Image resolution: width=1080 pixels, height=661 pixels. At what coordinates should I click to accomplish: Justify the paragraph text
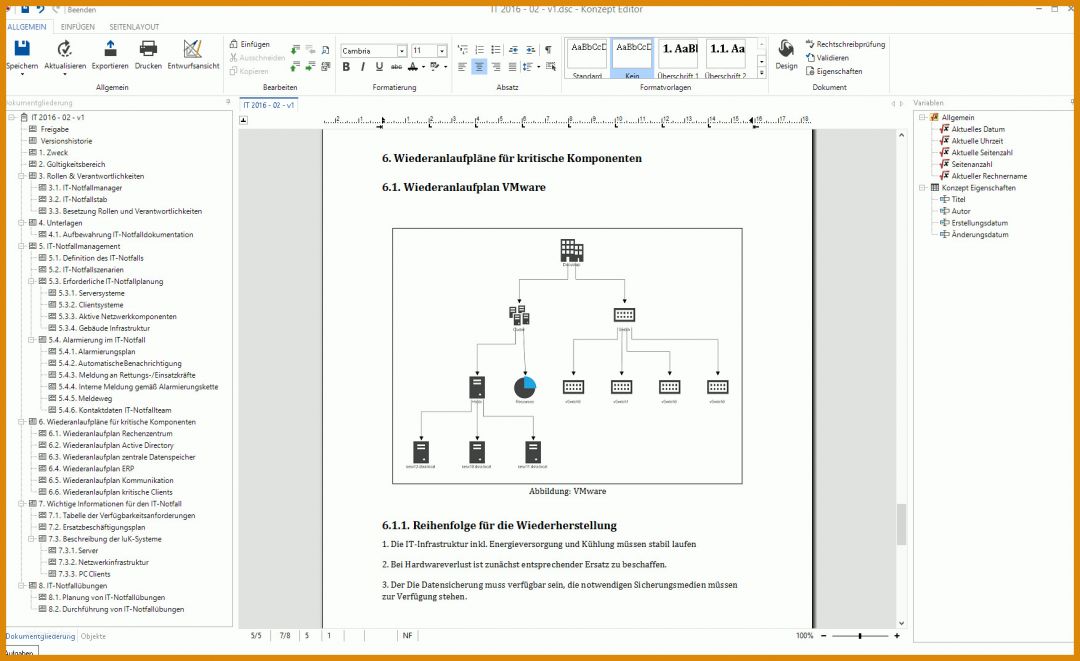pyautogui.click(x=512, y=67)
